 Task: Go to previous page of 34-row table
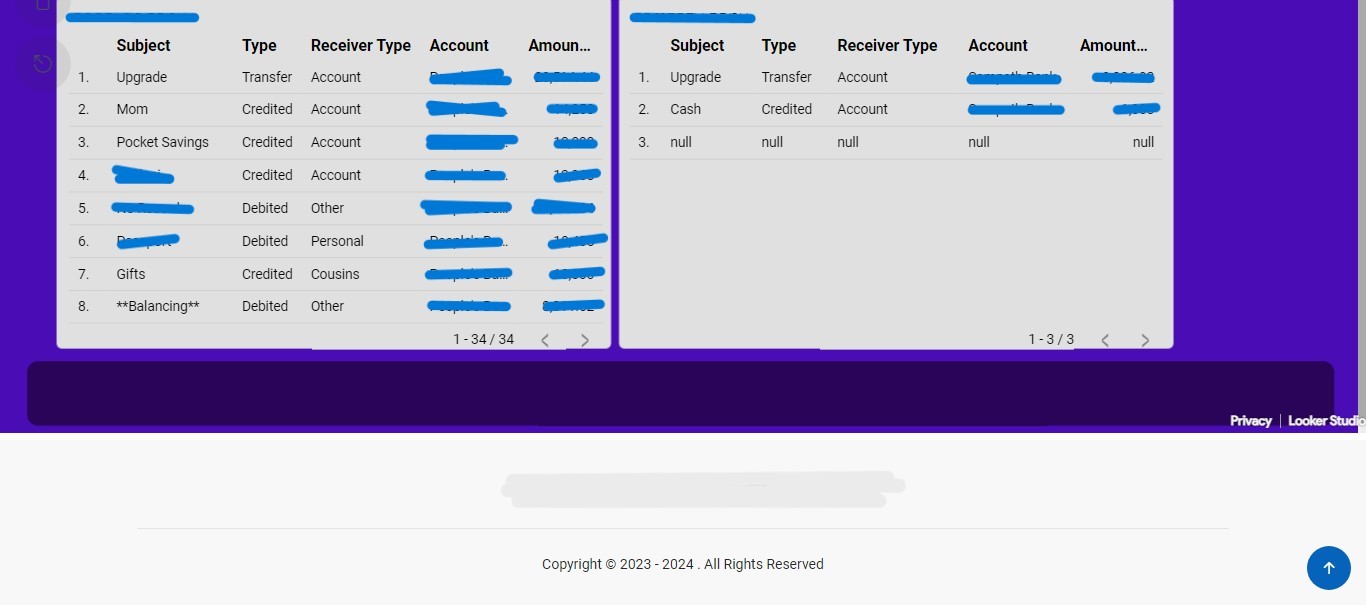(545, 340)
